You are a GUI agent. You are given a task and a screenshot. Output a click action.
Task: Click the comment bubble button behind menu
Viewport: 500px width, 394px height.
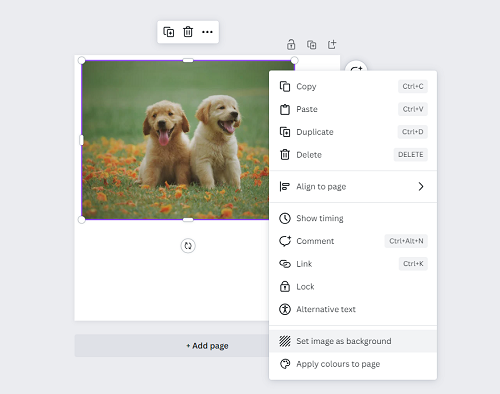point(356,66)
